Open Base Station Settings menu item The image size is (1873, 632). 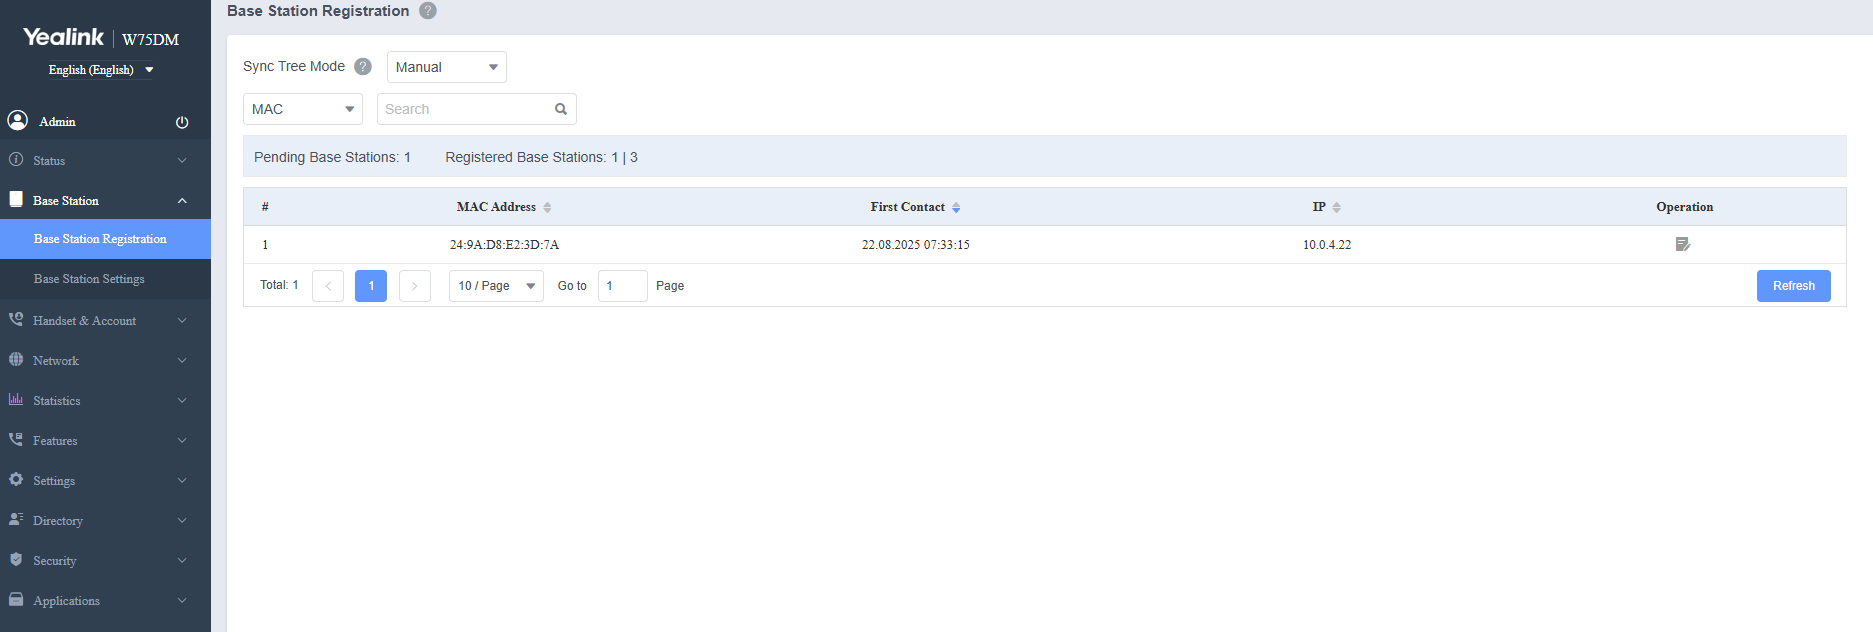[105, 279]
